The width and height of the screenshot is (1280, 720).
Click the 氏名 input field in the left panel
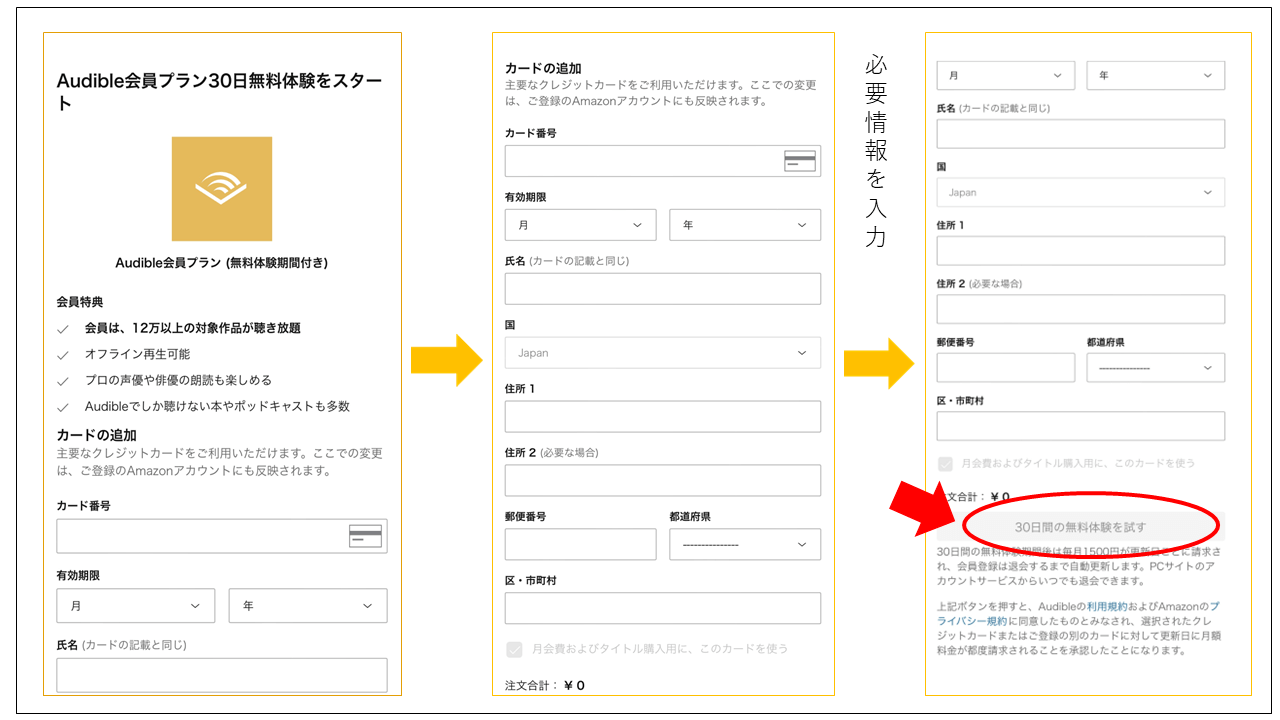point(221,675)
